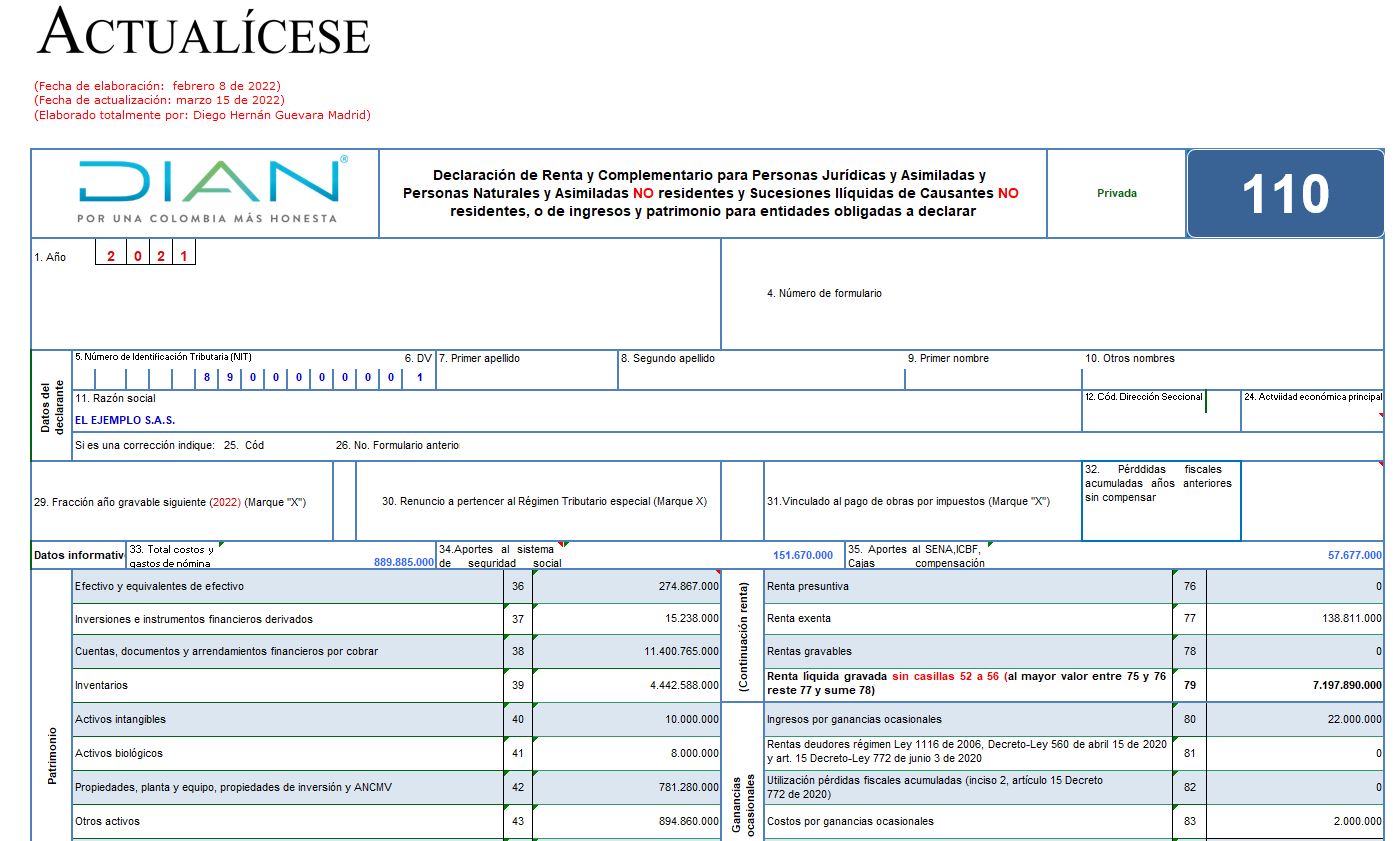
Task: Select the 'Renta líquida gravada' value 7.197.890.000
Action: (1295, 685)
